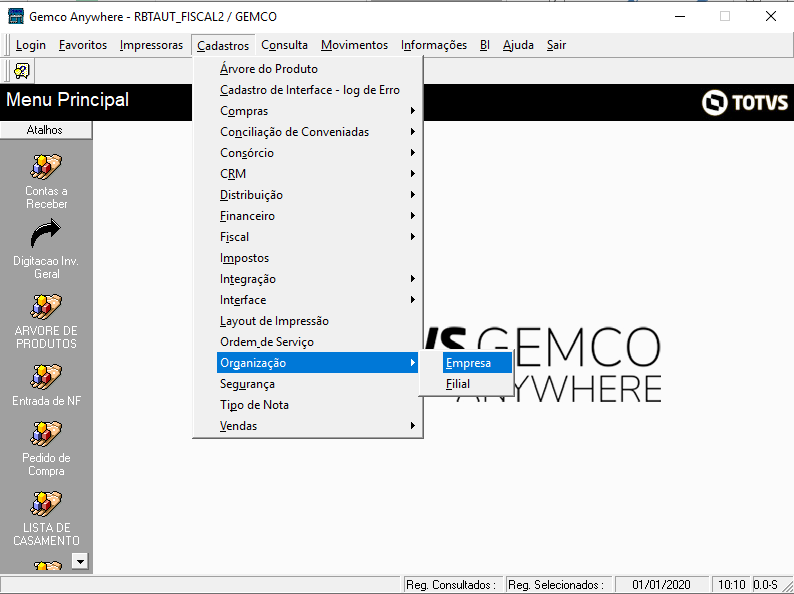The width and height of the screenshot is (794, 594).
Task: Click the 01/01/2020 date in status bar
Action: tap(661, 585)
